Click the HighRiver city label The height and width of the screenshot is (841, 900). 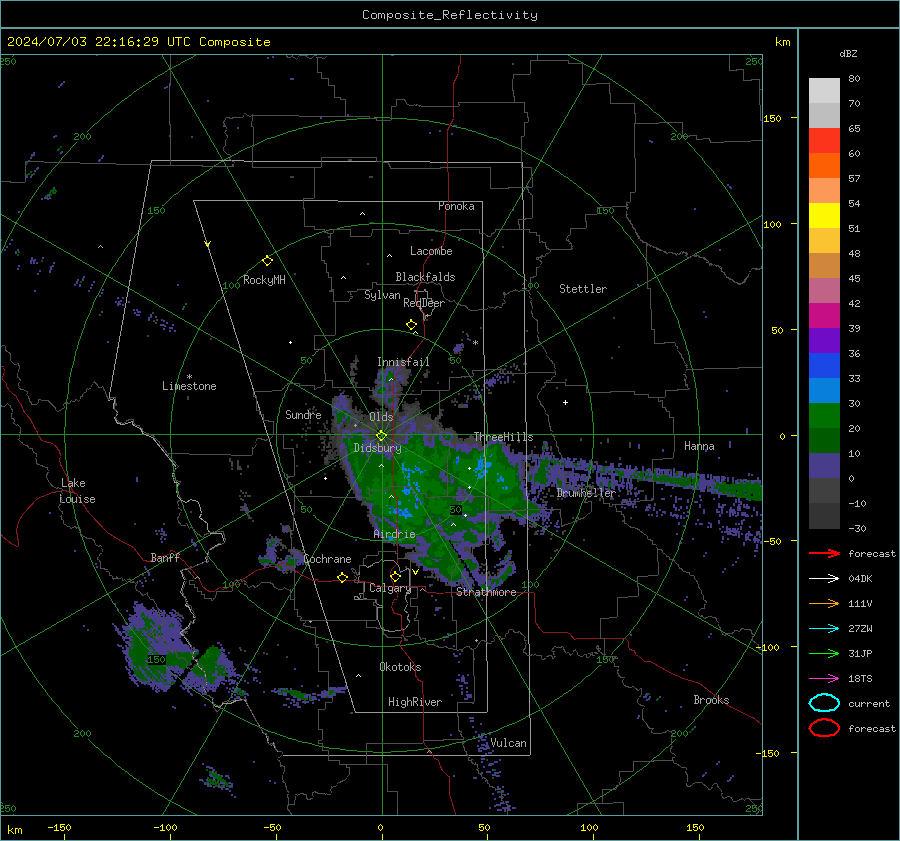(x=415, y=702)
